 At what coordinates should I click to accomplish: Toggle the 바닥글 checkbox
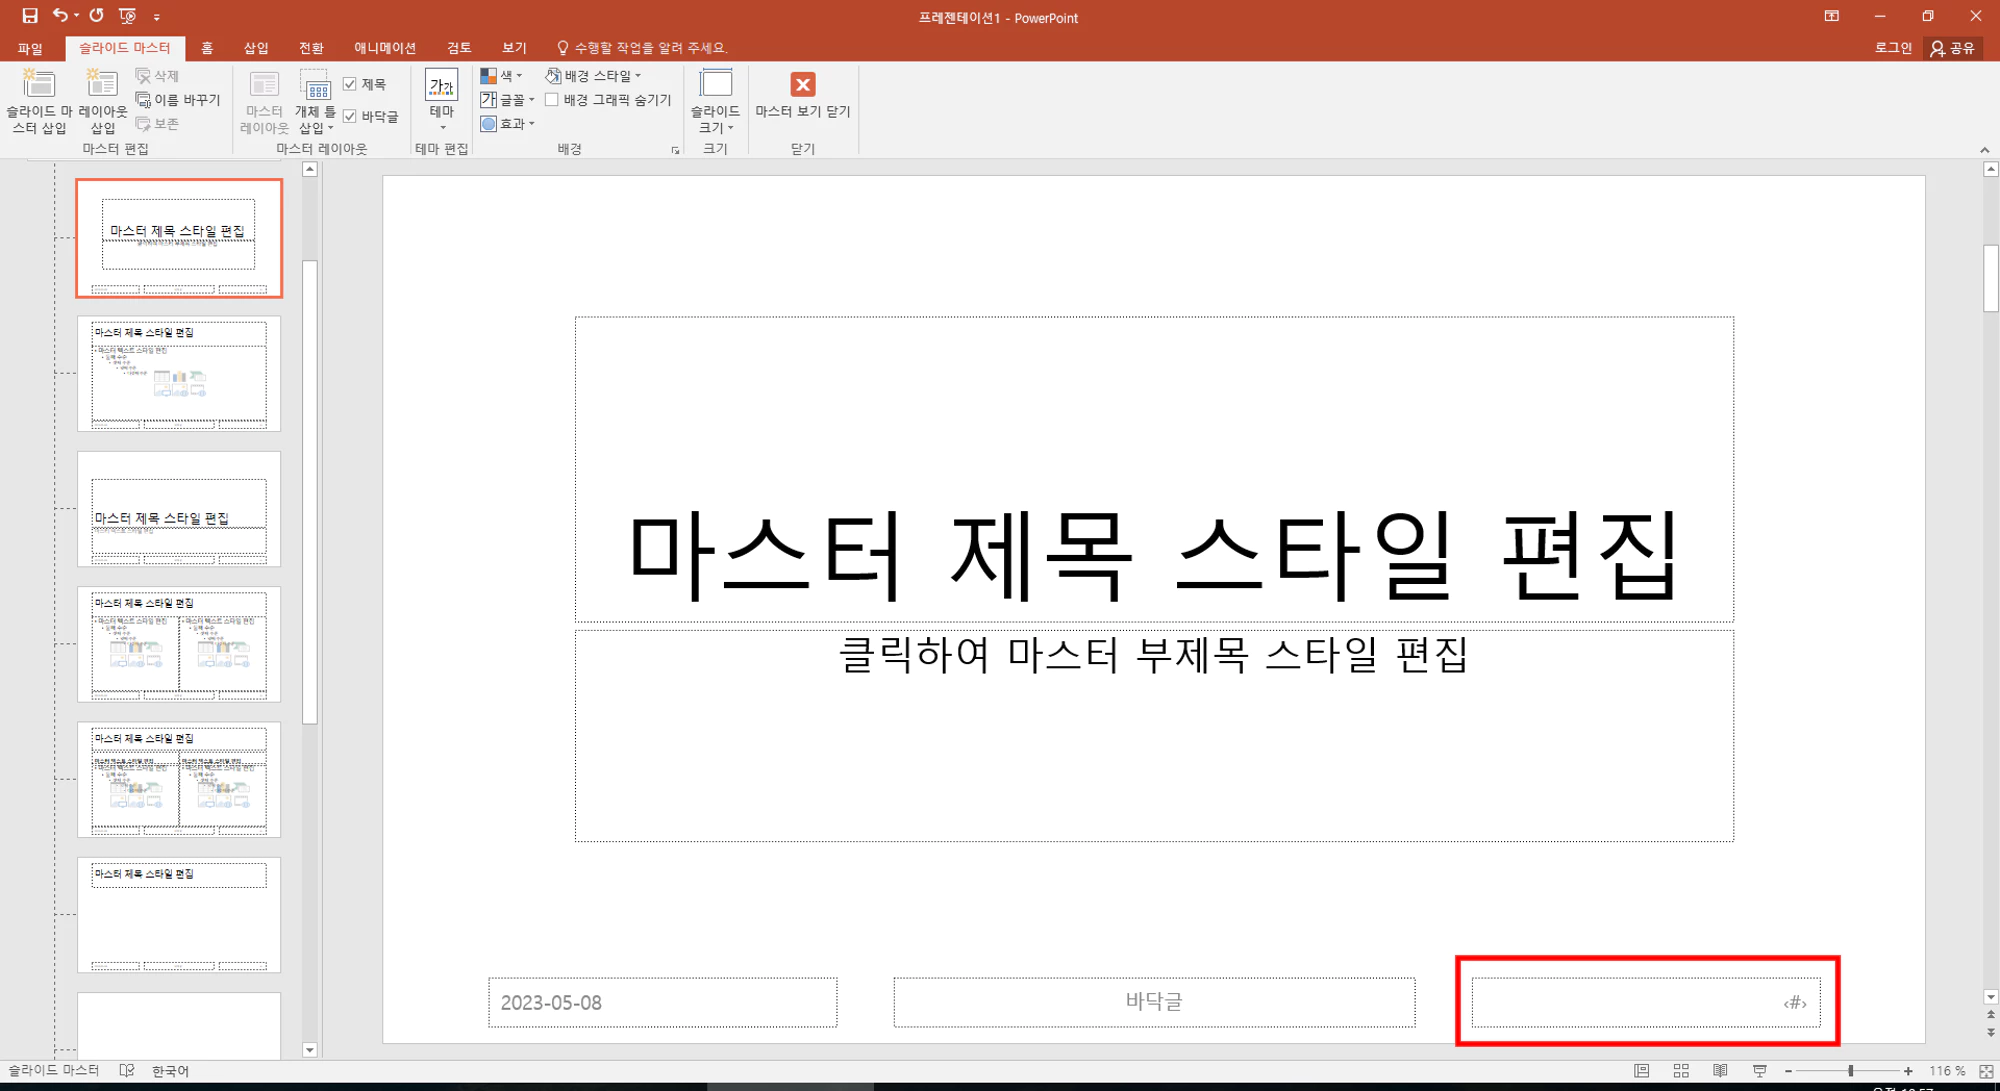[x=350, y=115]
